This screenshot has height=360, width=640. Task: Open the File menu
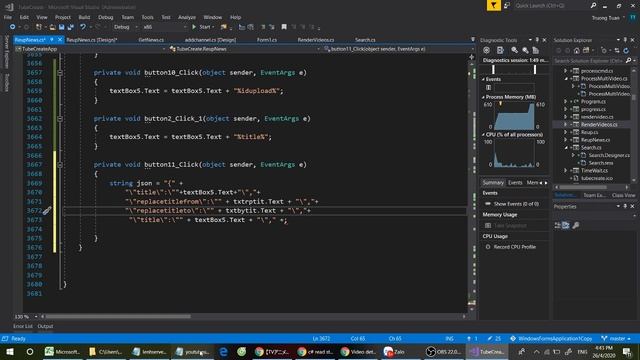coord(8,17)
